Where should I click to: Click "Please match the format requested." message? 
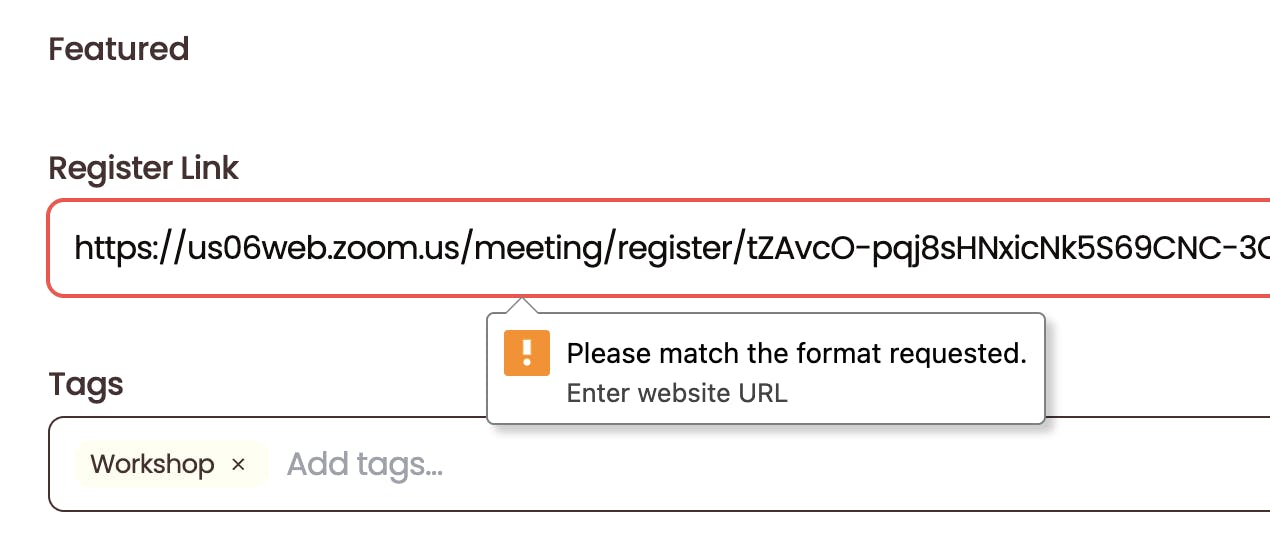(x=797, y=353)
